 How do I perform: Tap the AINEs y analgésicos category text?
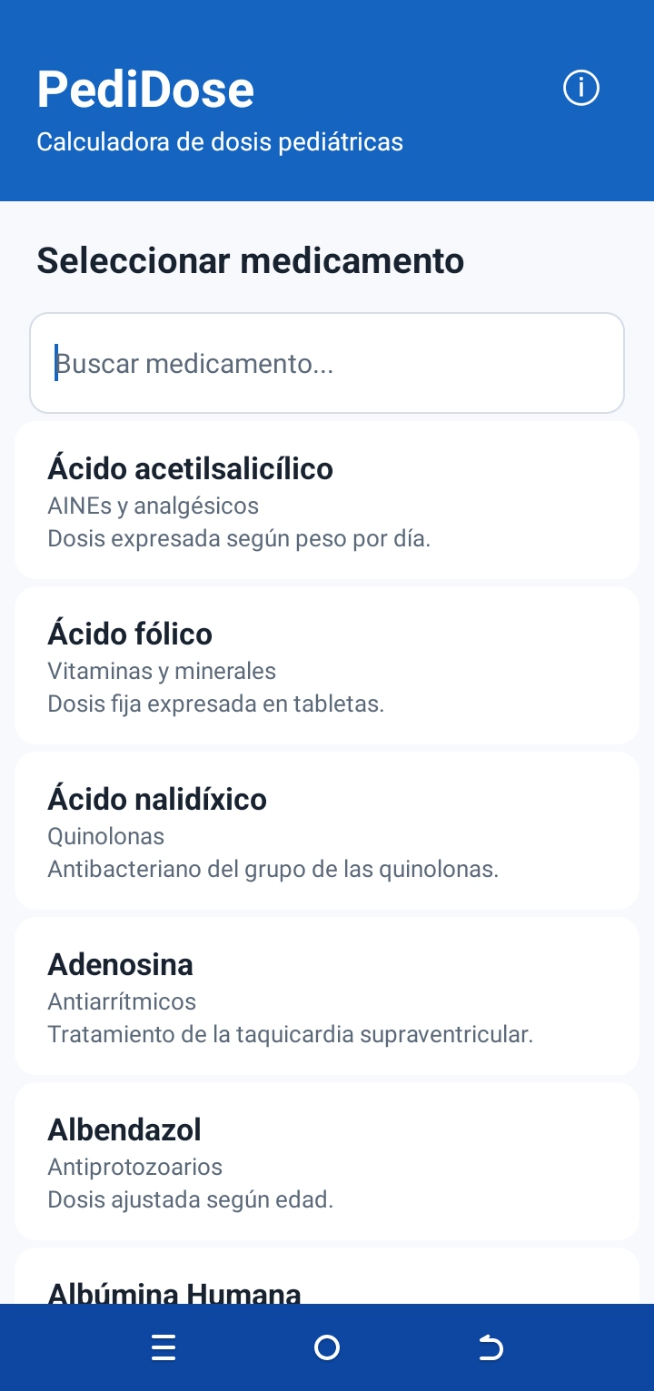153,506
